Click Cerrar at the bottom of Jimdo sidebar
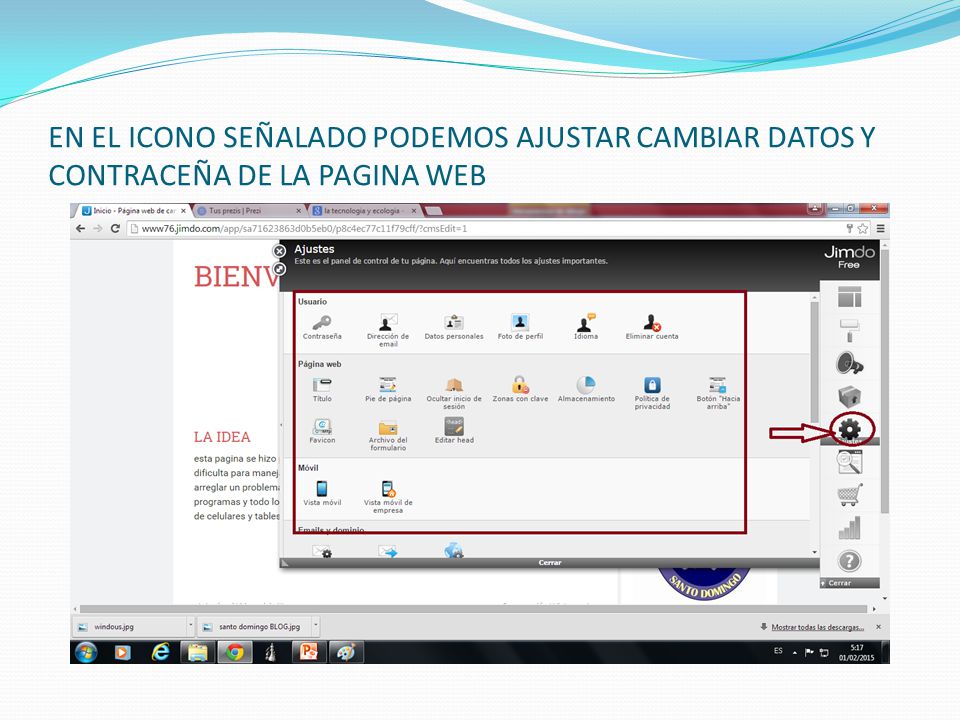The width and height of the screenshot is (960, 720). click(850, 583)
